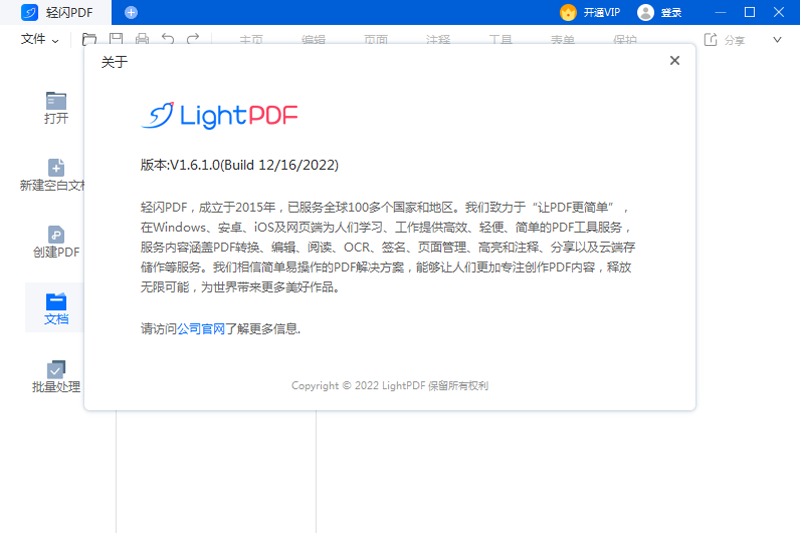The image size is (800, 533).
Task: Click the undo arrow icon
Action: tap(168, 39)
